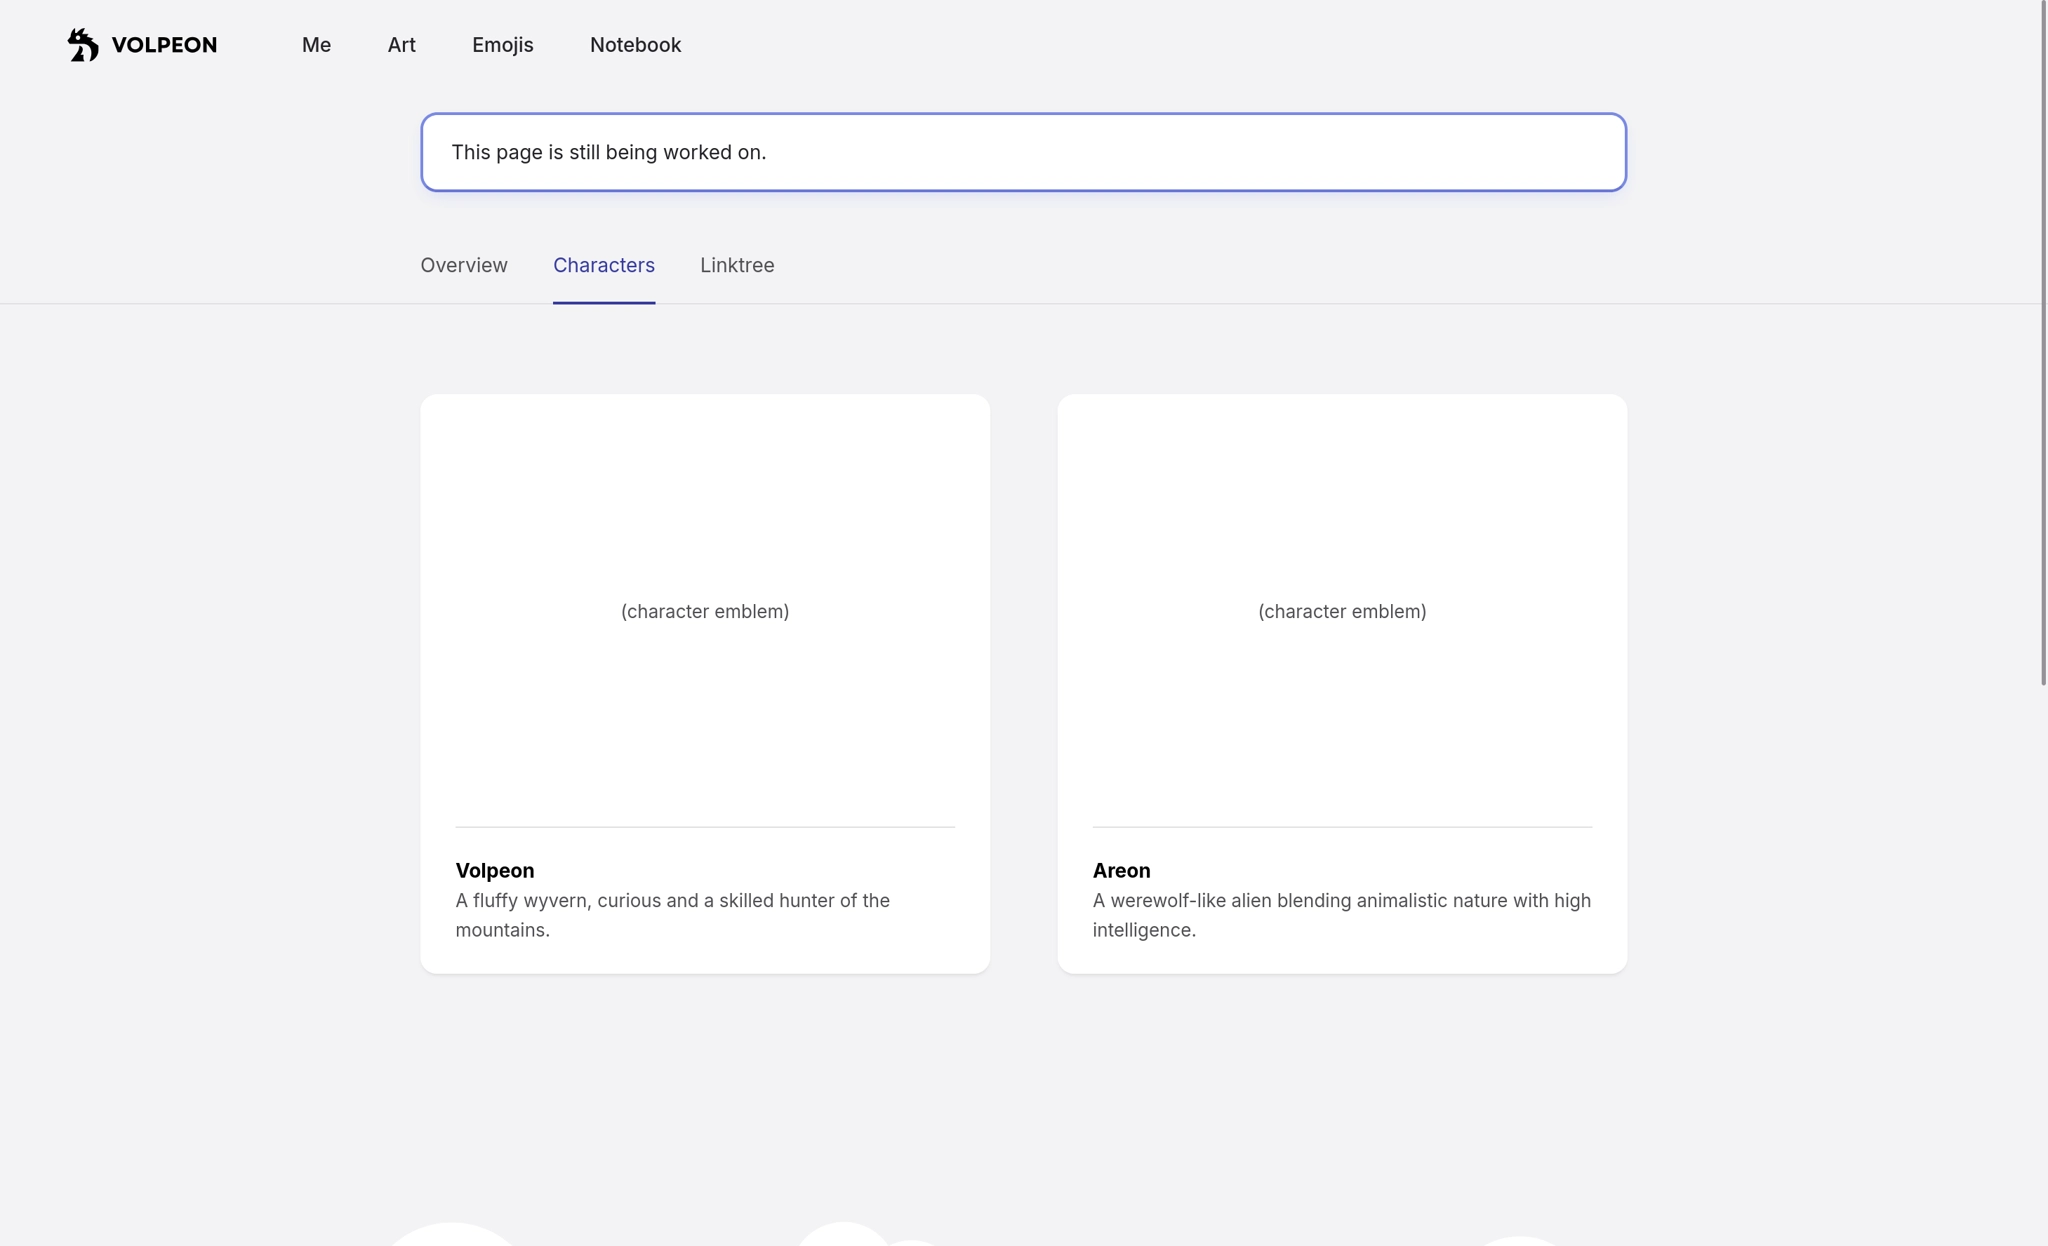Screen dimensions: 2048x1246
Task: Click the rightmost cloud shape at bottom
Action: (x=1520, y=1241)
